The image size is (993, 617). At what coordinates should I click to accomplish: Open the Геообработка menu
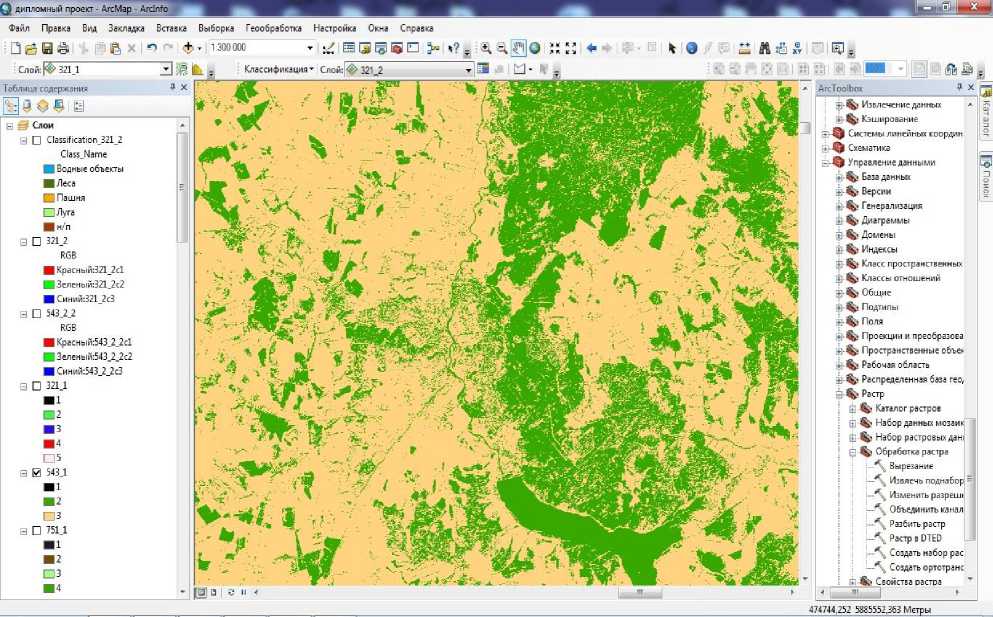(273, 28)
